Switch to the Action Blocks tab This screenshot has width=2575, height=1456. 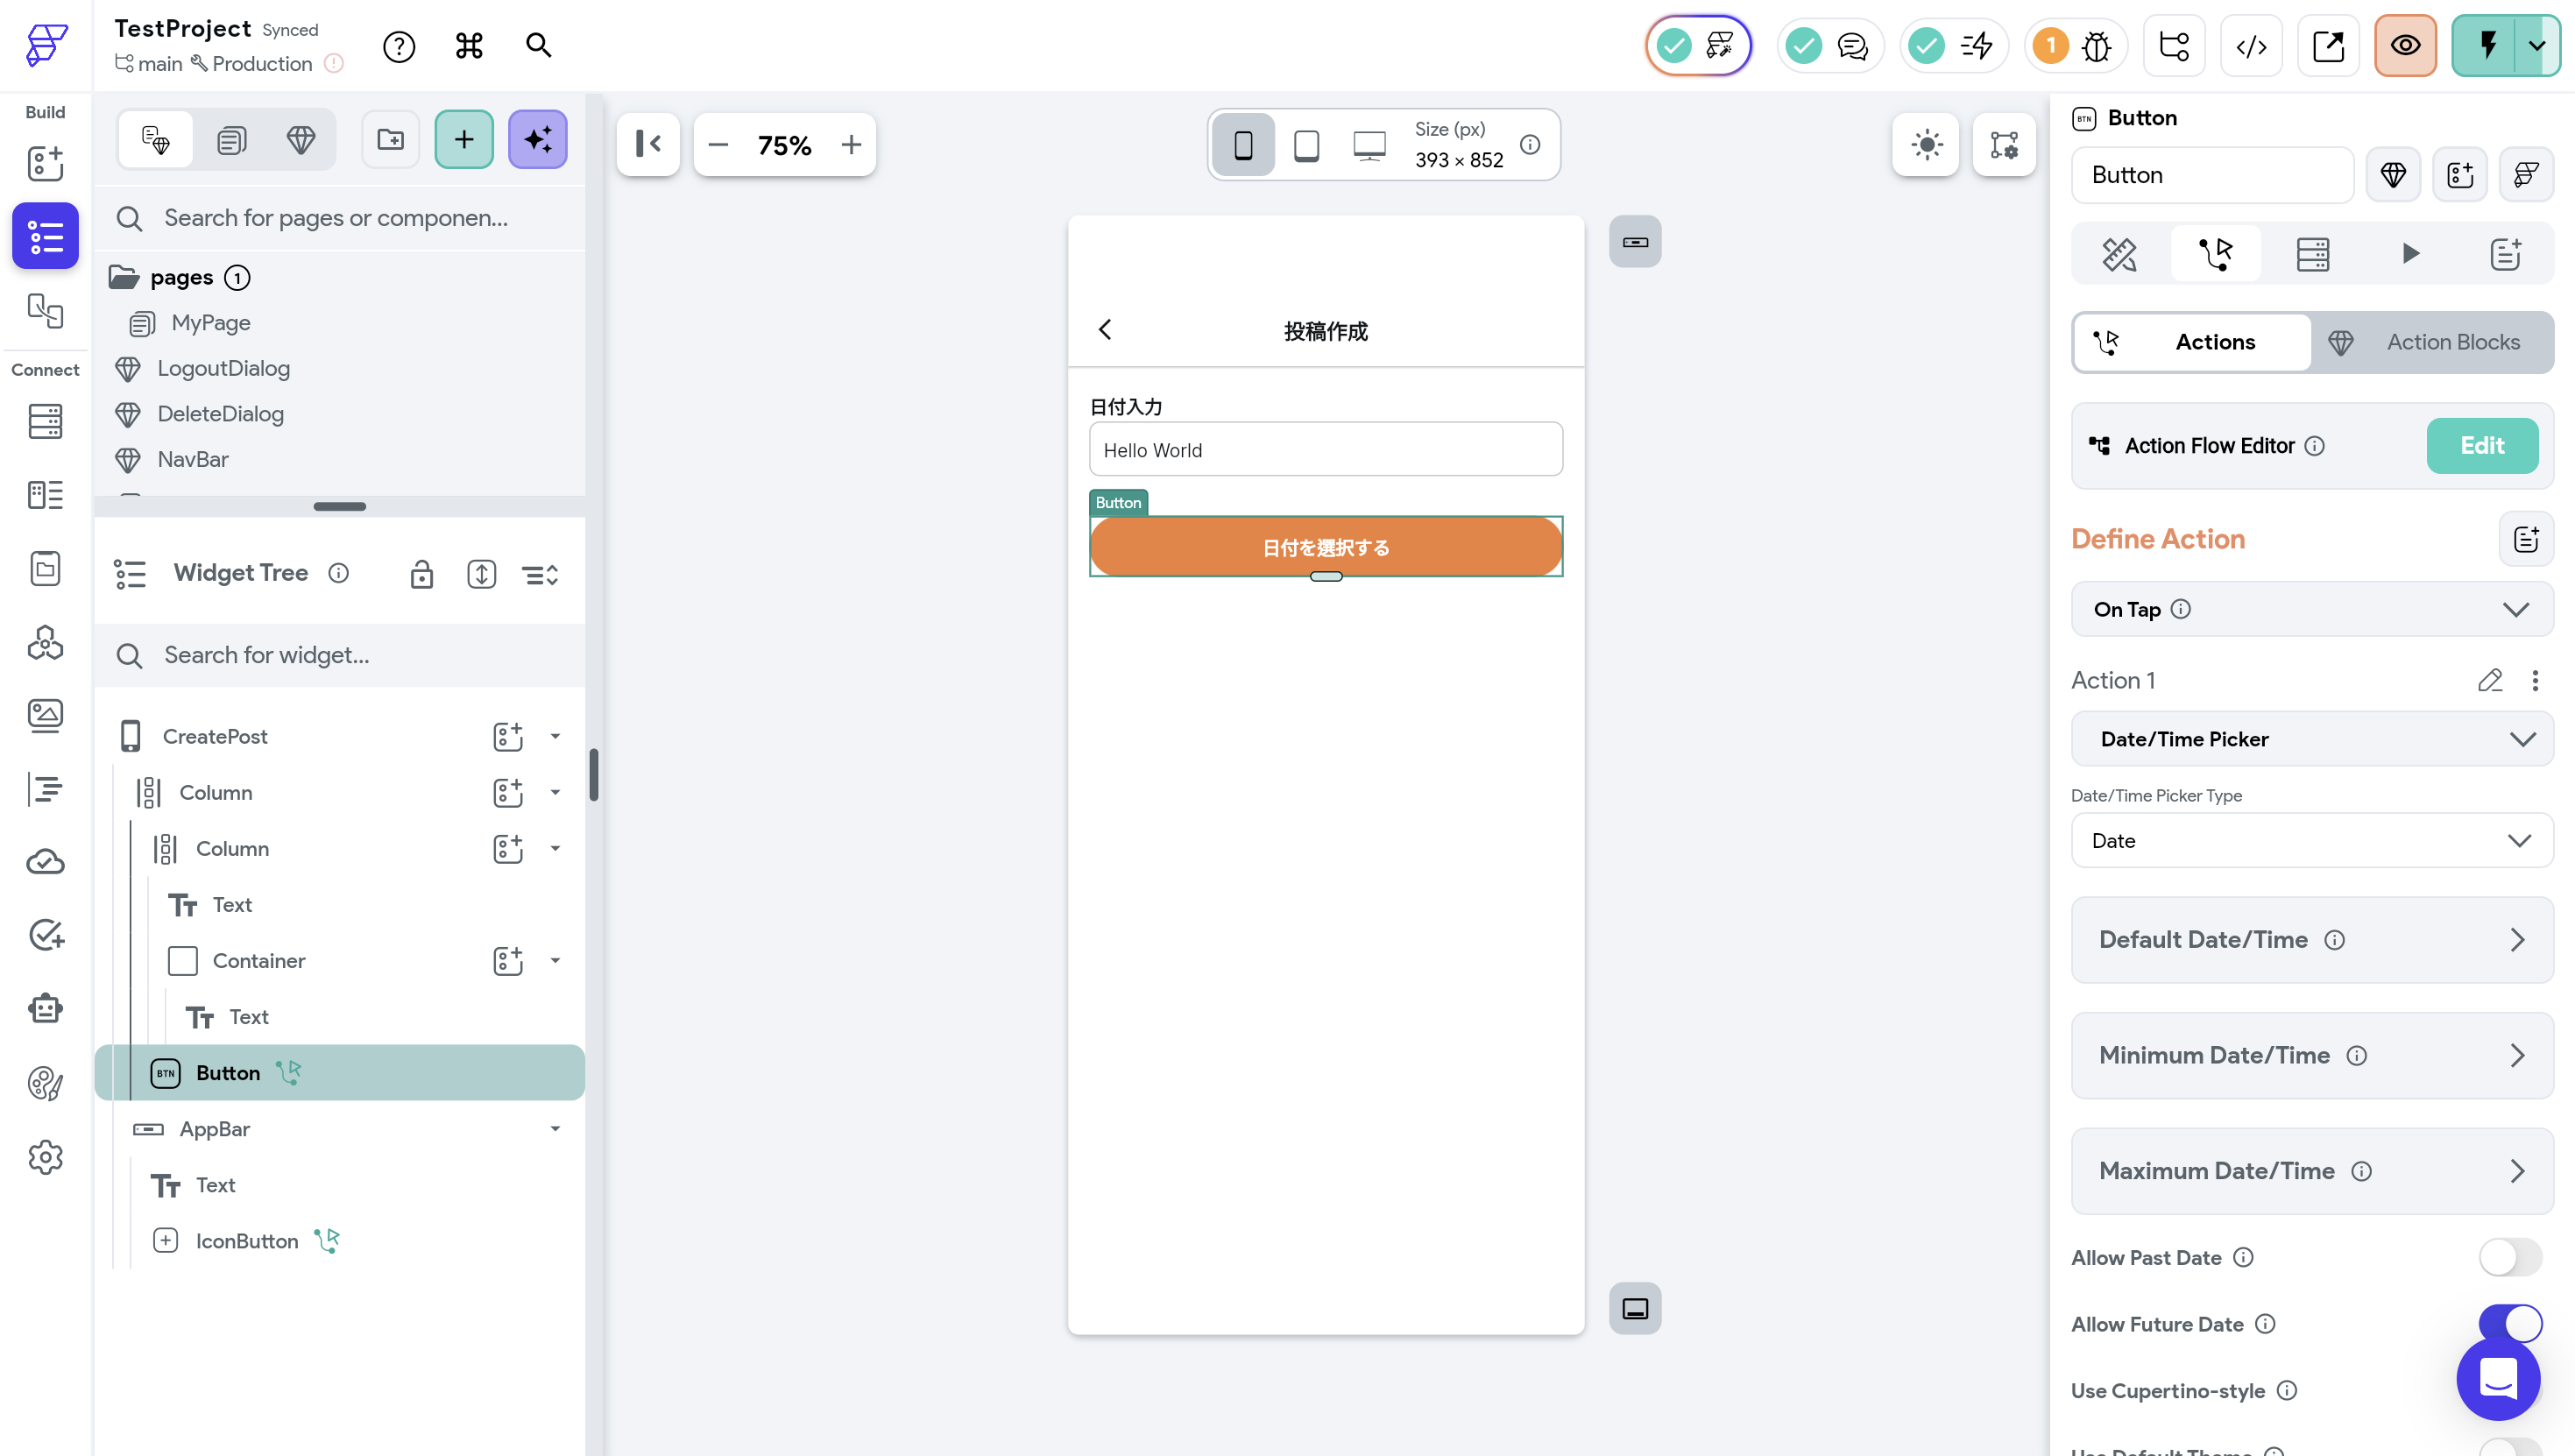[2431, 342]
